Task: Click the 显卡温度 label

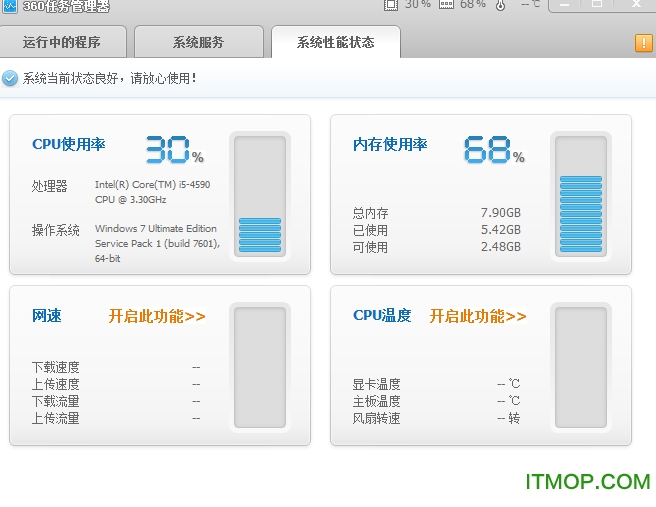Action: [377, 384]
